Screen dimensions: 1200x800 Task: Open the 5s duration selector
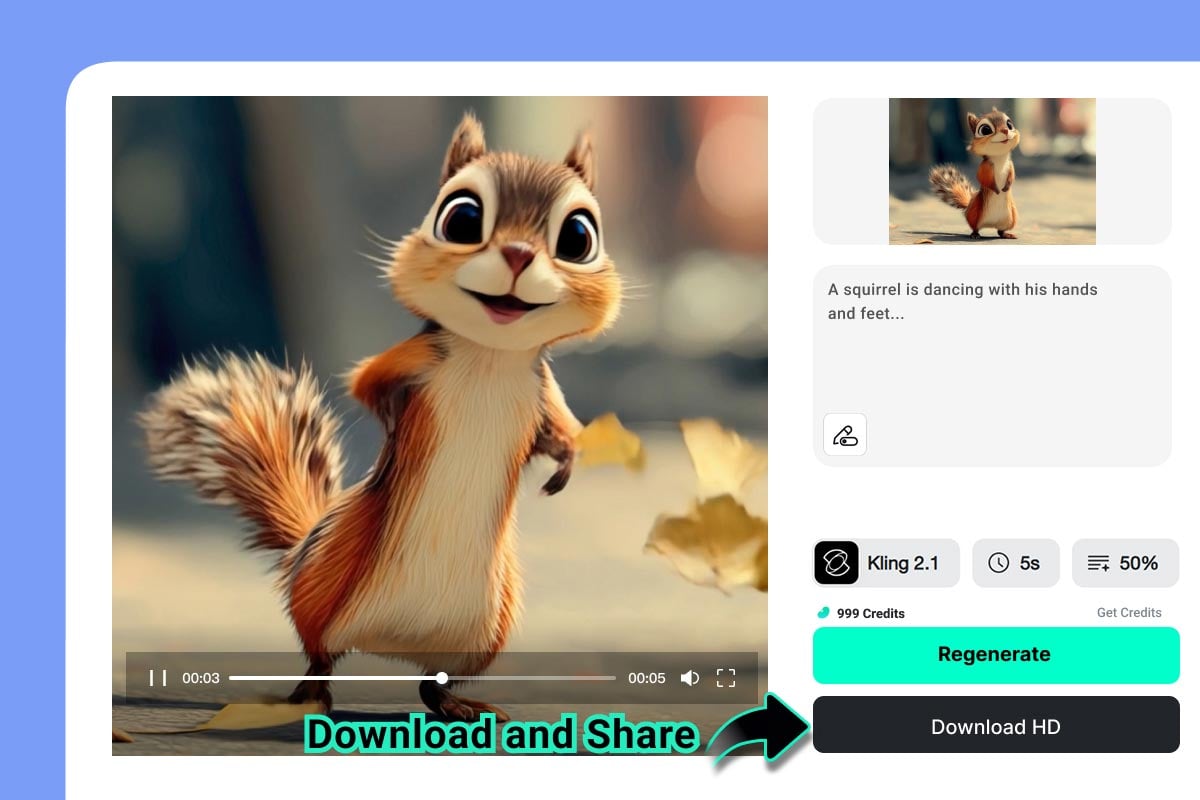pos(1015,563)
